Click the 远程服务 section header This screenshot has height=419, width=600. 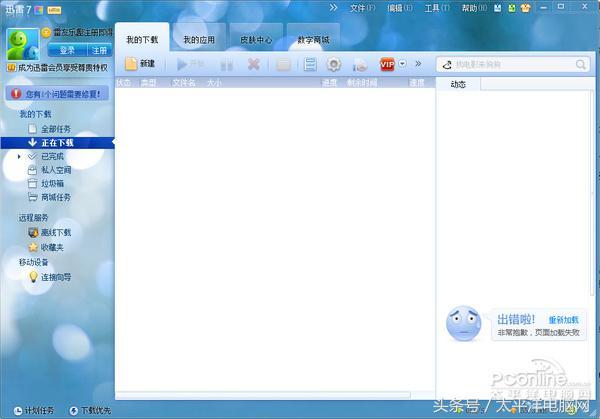[34, 218]
